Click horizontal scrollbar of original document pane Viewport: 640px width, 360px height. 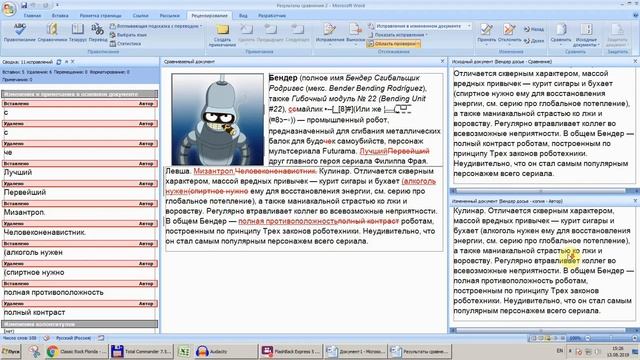[x=541, y=191]
